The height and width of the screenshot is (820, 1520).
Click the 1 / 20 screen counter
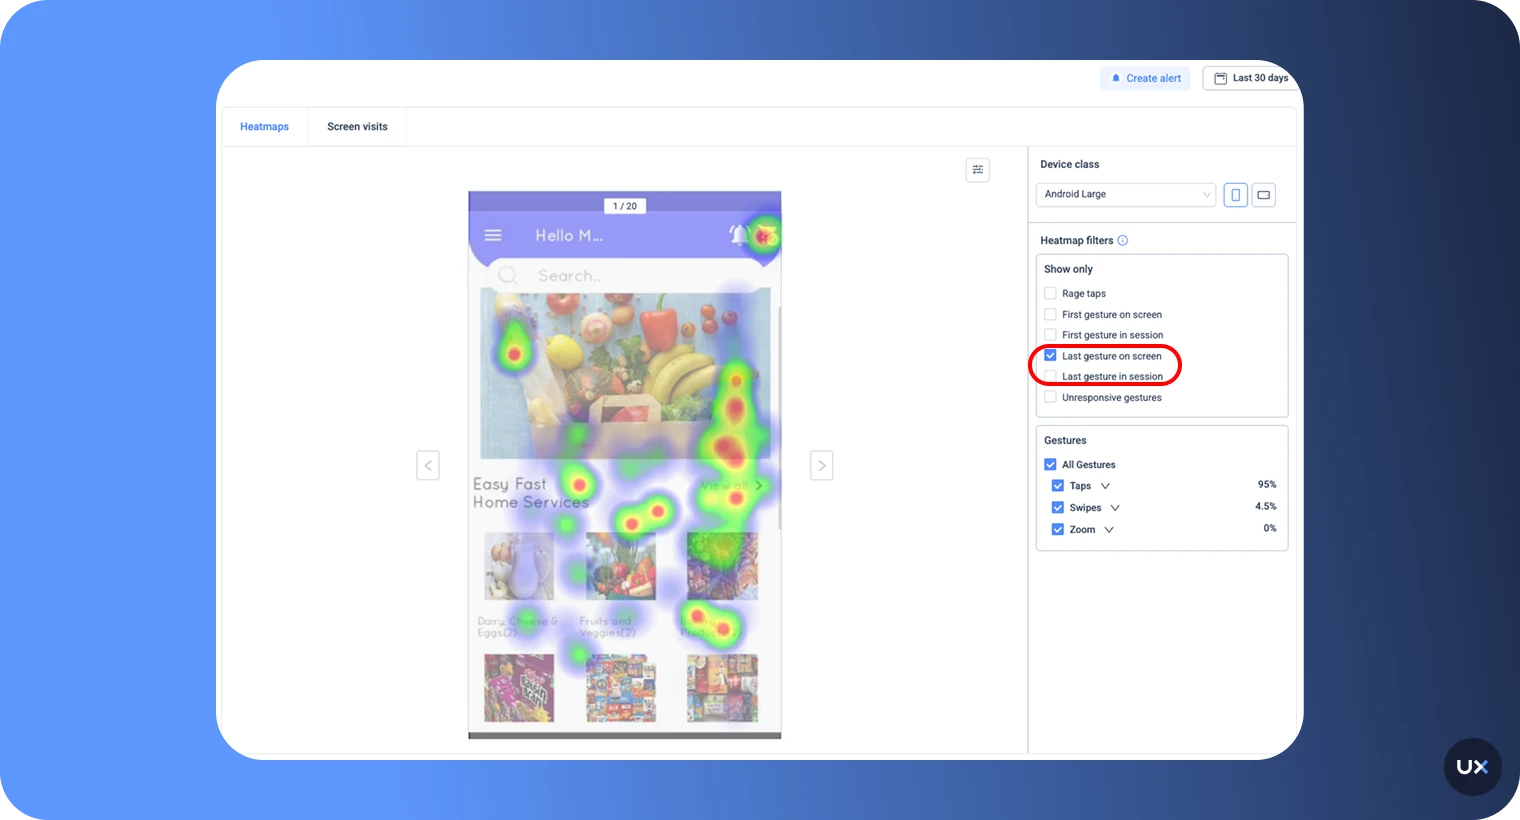625,206
